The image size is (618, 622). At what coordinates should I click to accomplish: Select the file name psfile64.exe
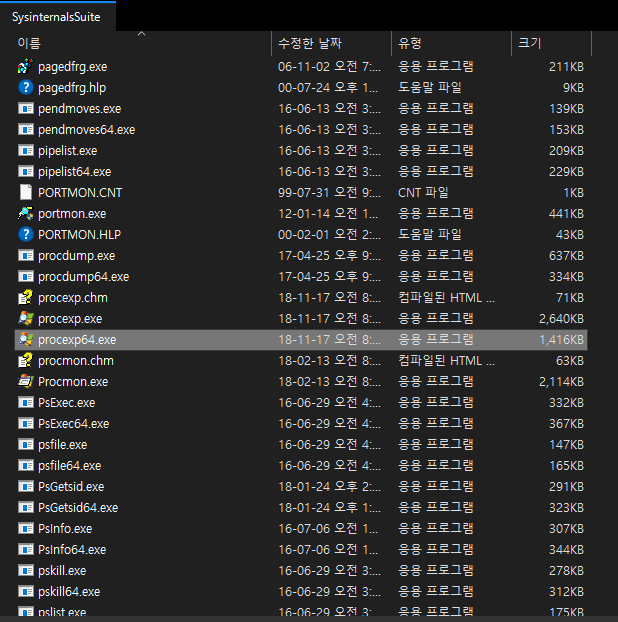[x=69, y=466]
